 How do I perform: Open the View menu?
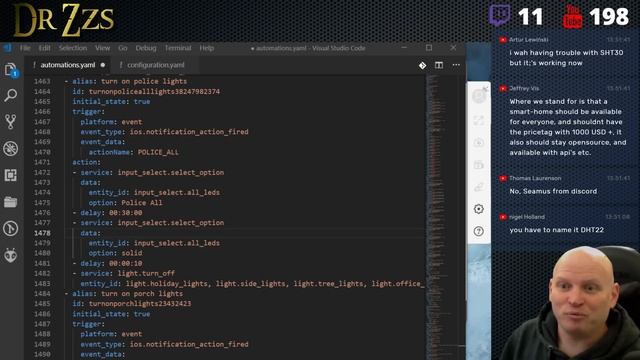click(x=102, y=48)
